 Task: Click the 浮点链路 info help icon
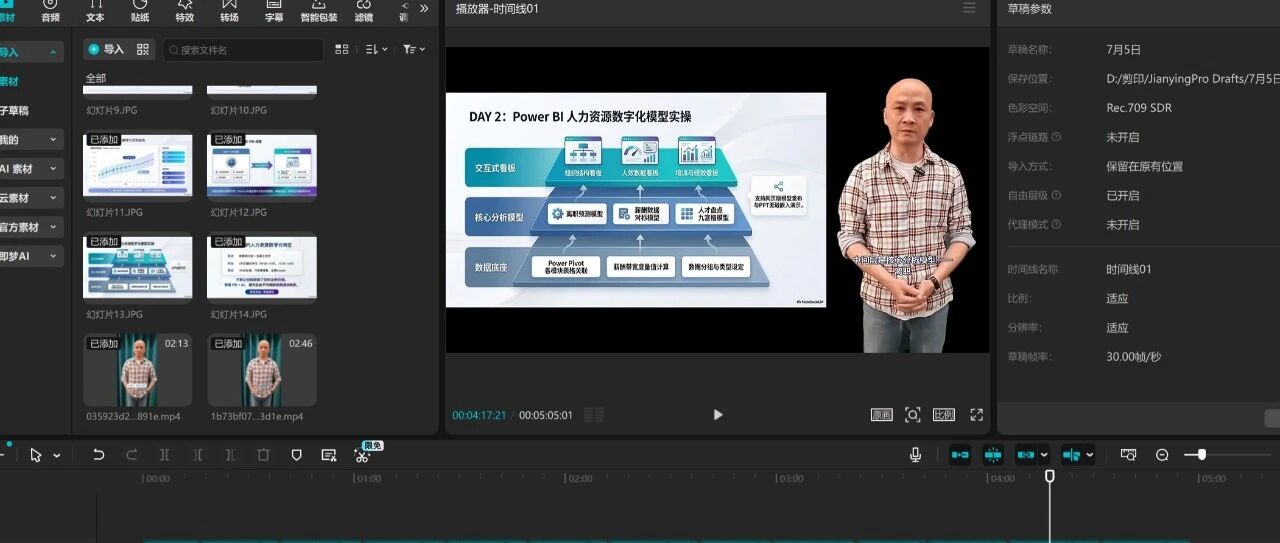1056,137
